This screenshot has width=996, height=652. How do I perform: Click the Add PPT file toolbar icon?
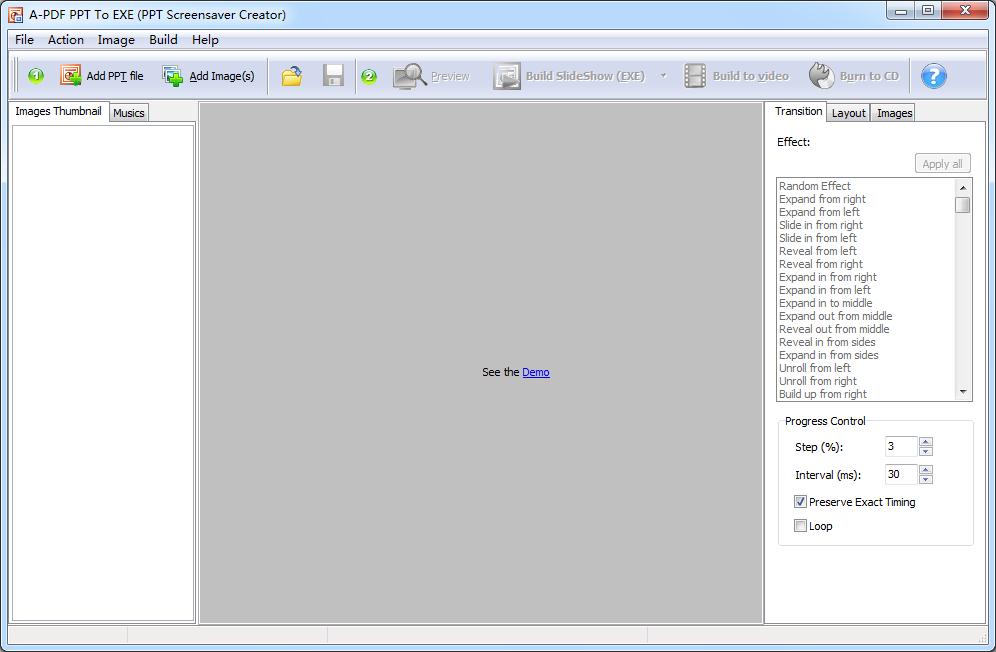tap(71, 76)
